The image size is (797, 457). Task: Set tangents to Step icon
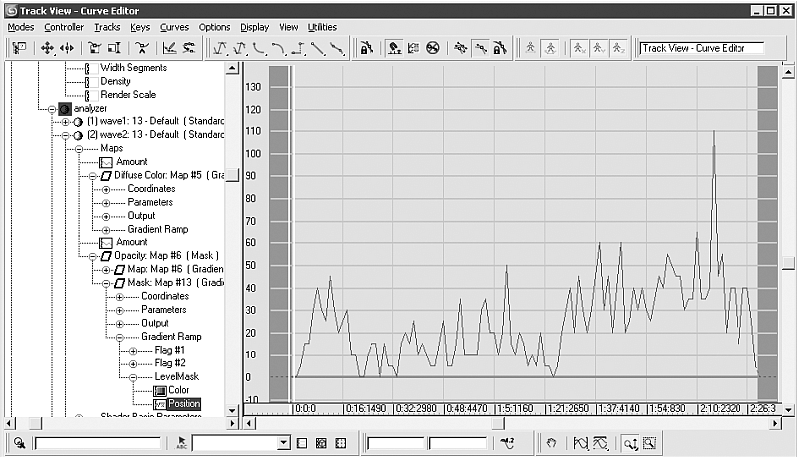click(x=298, y=48)
